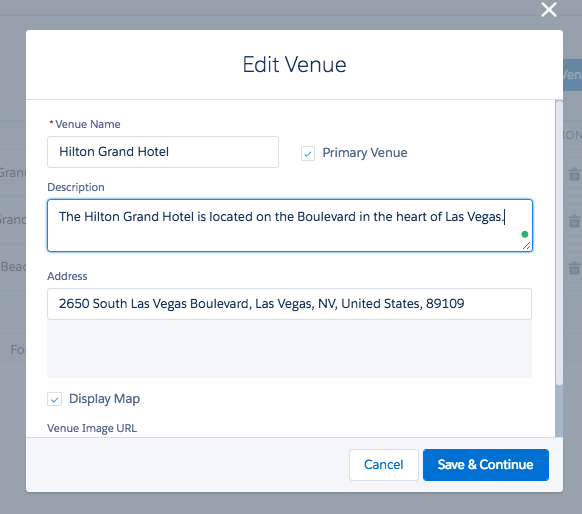The width and height of the screenshot is (582, 514).
Task: Click the Description resize handle
Action: click(526, 245)
